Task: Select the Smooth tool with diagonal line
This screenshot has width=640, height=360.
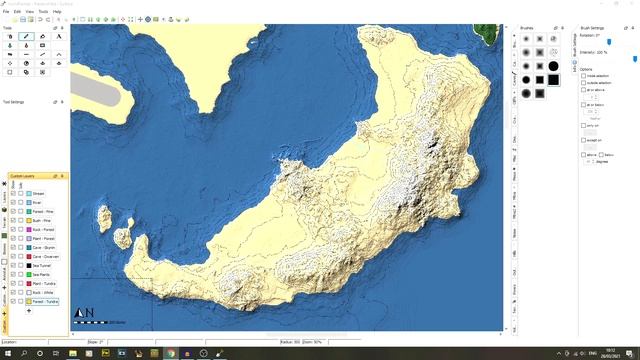Action: pyautogui.click(x=42, y=54)
